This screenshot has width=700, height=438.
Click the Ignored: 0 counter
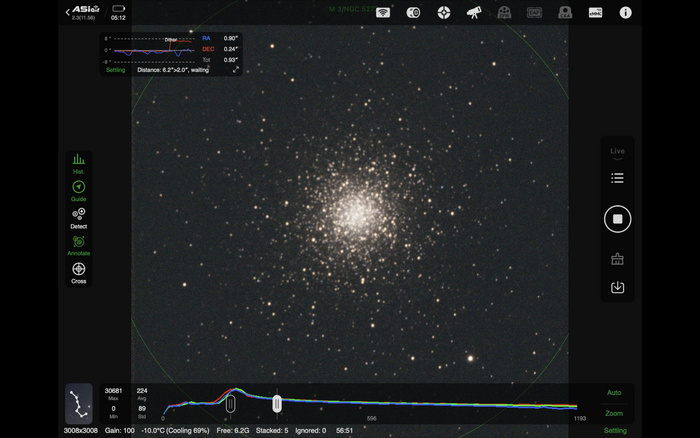311,431
